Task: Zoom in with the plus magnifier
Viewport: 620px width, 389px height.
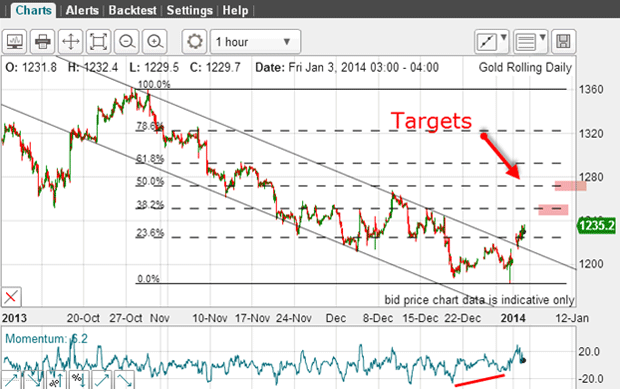Action: (x=155, y=42)
